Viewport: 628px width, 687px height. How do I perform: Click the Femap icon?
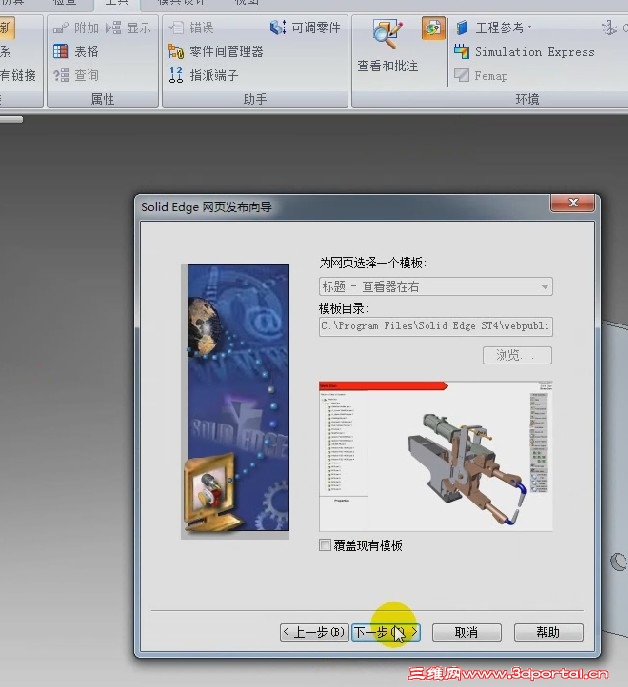pos(461,75)
